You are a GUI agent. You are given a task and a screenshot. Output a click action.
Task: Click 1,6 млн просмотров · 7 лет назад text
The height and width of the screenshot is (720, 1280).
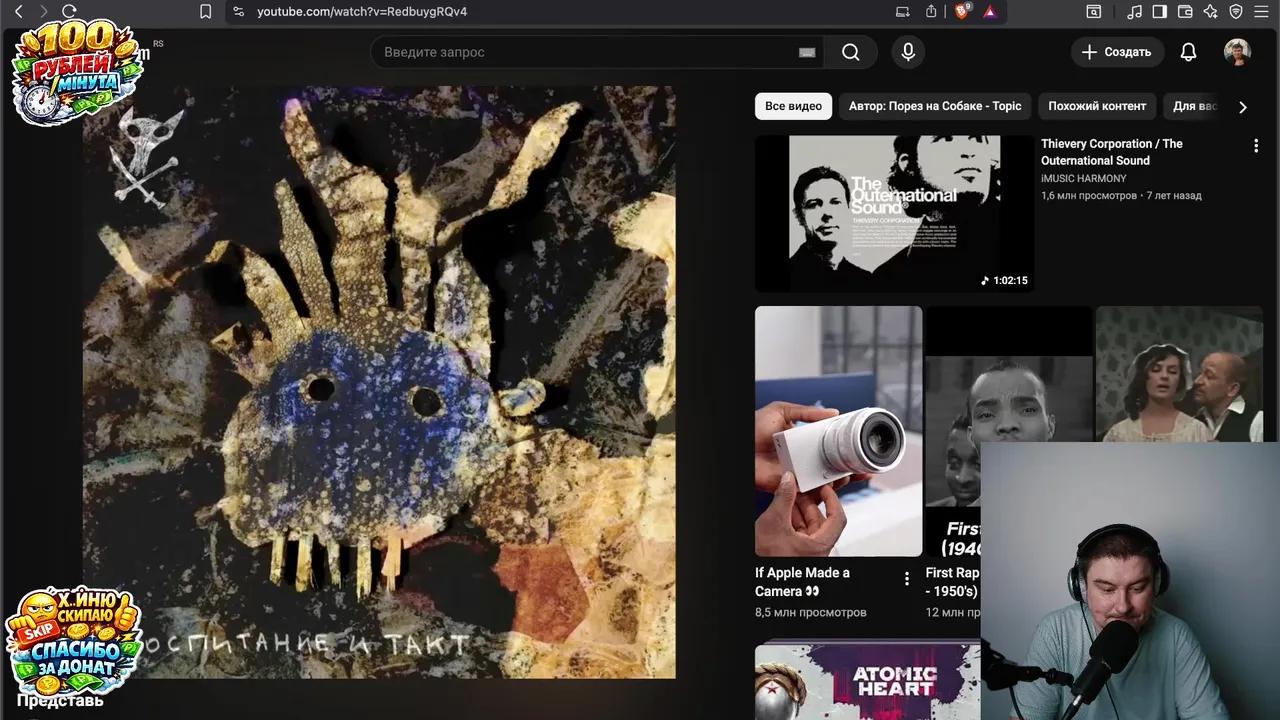[1121, 195]
